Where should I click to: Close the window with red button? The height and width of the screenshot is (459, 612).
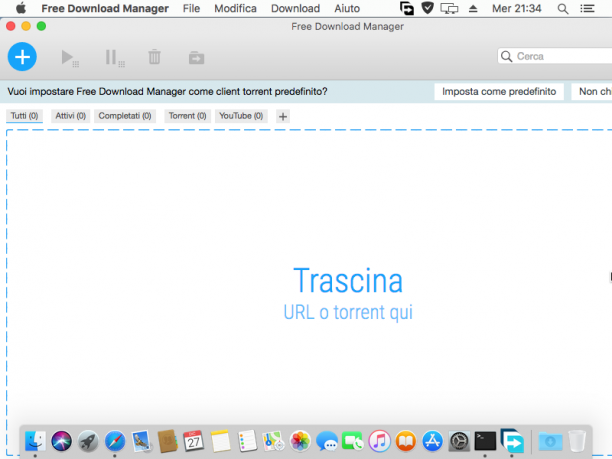coord(11,26)
